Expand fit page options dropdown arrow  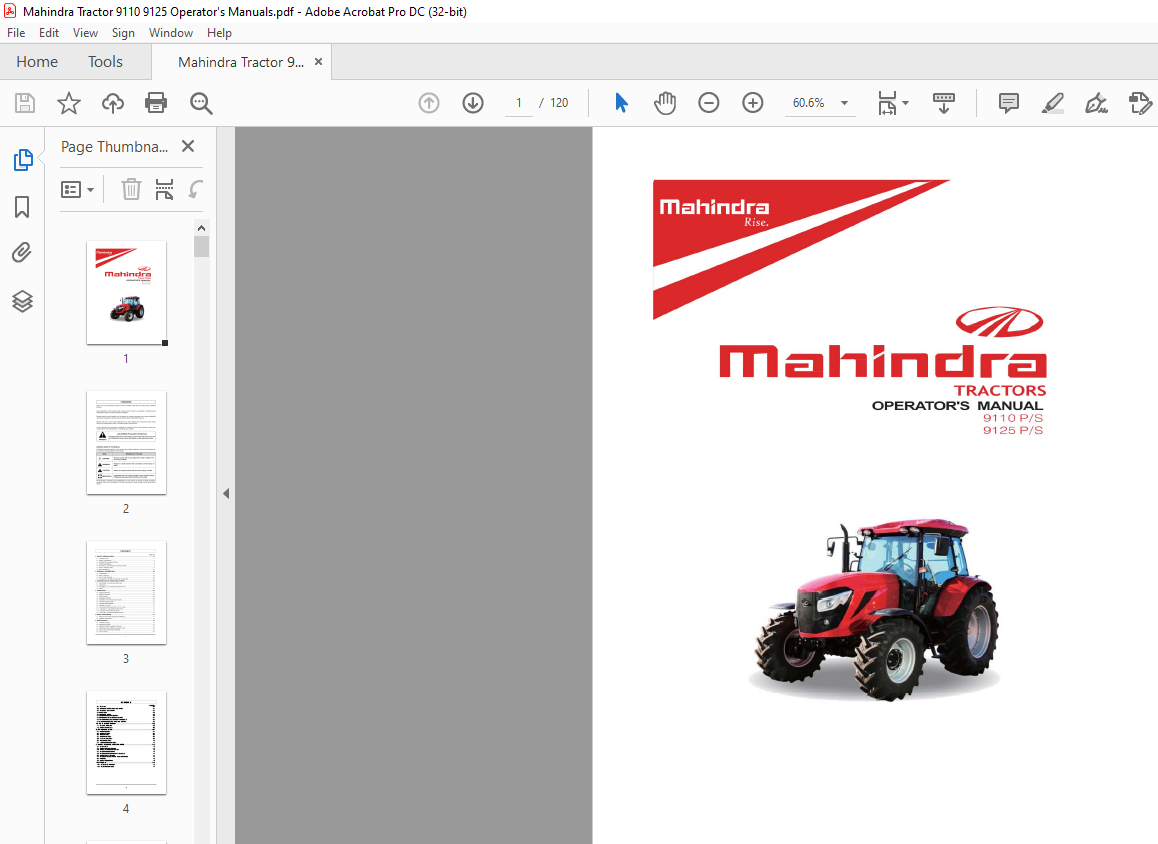click(x=905, y=103)
